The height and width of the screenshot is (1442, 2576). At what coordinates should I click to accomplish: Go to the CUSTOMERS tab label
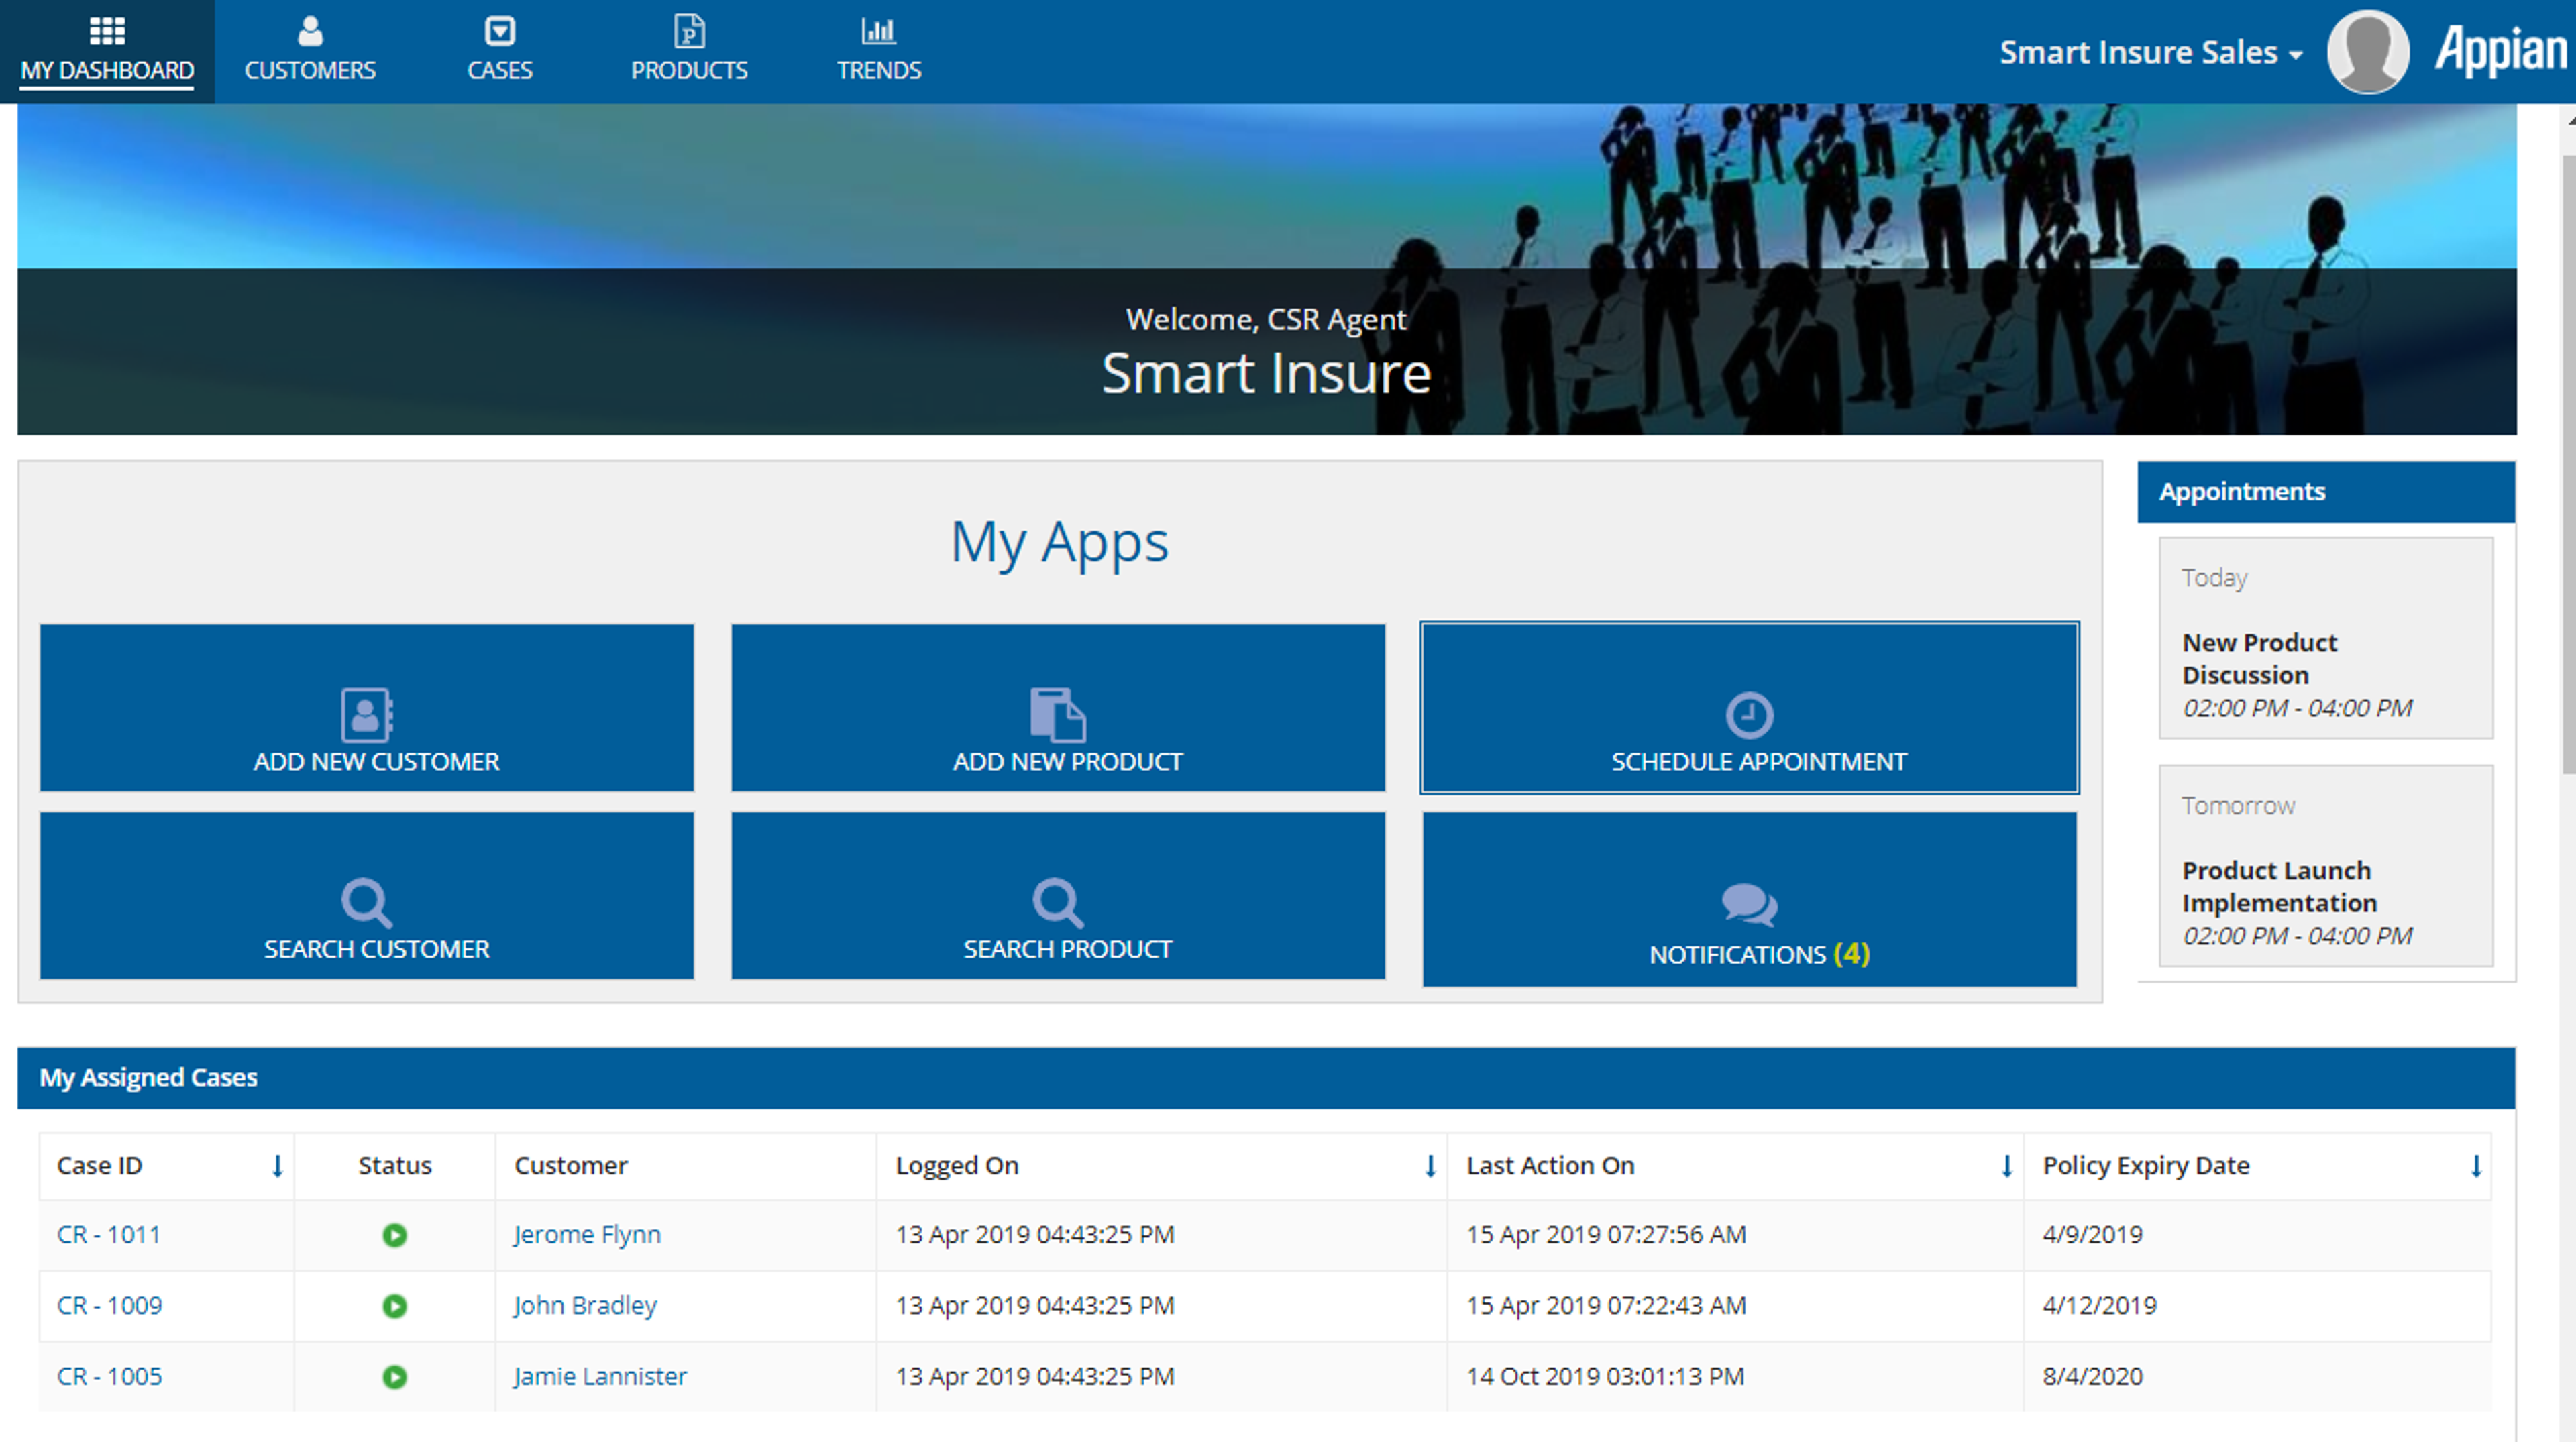pos(310,70)
